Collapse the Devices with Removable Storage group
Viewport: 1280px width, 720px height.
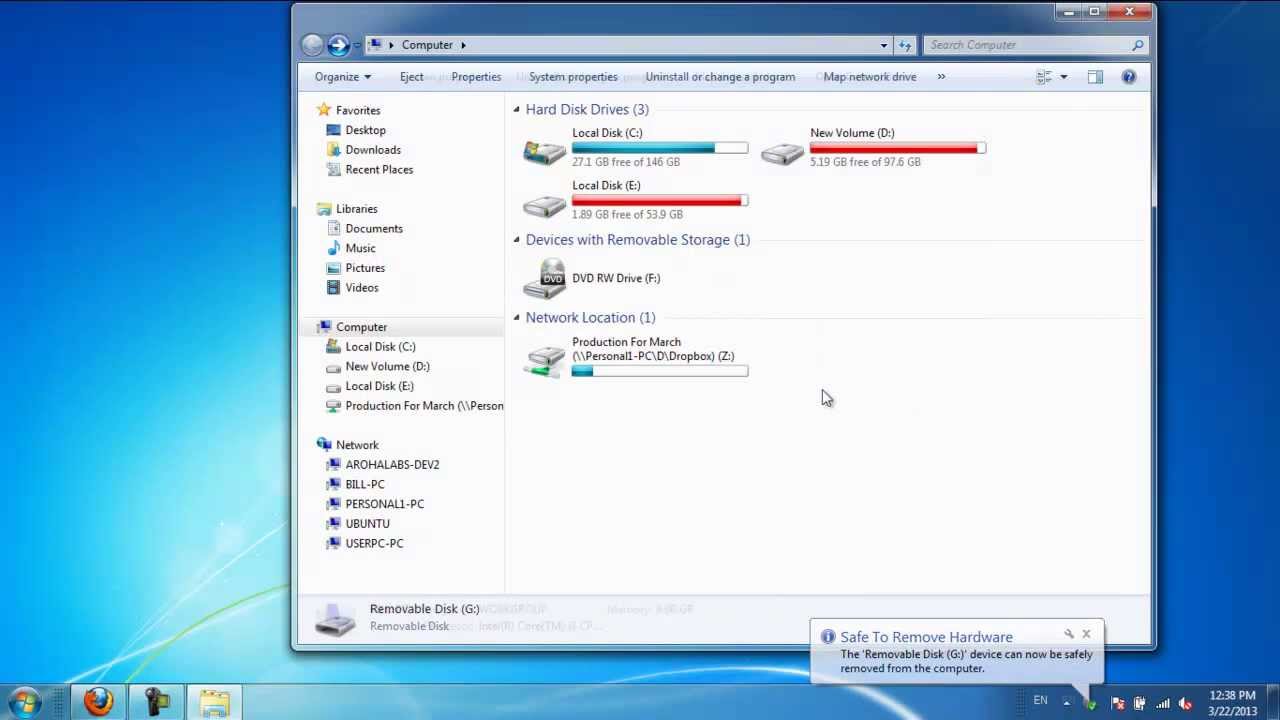(x=517, y=240)
